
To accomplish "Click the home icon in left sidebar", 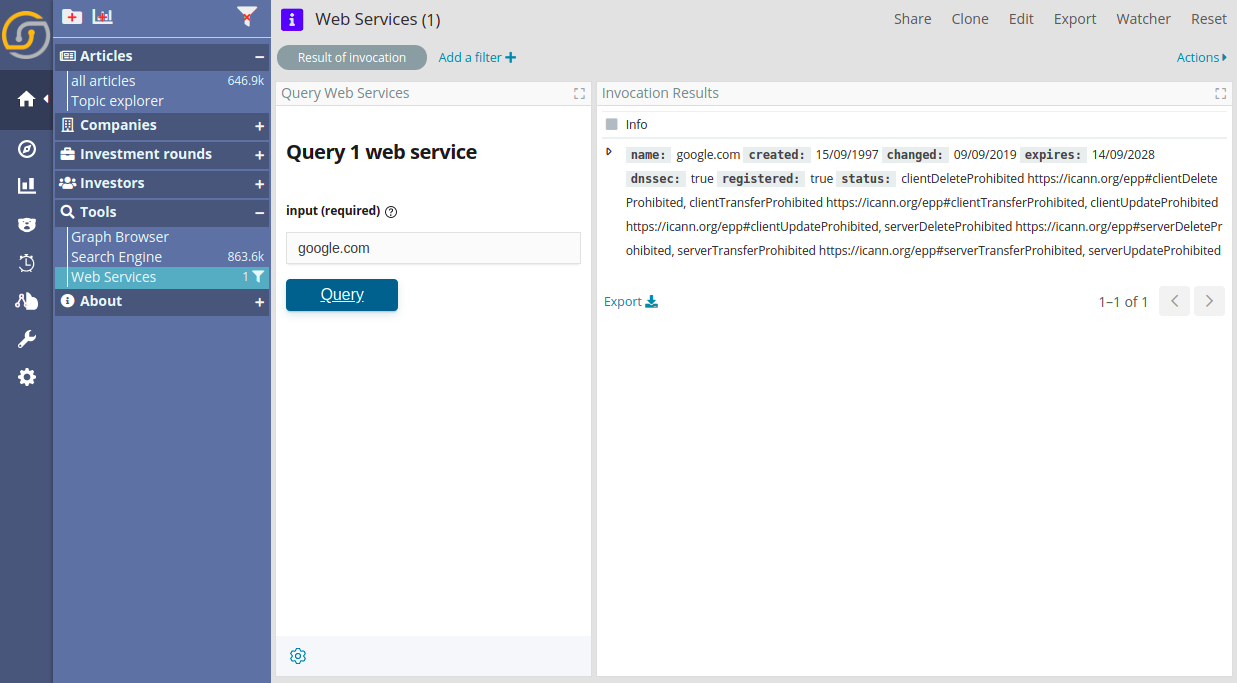I will pos(26,99).
